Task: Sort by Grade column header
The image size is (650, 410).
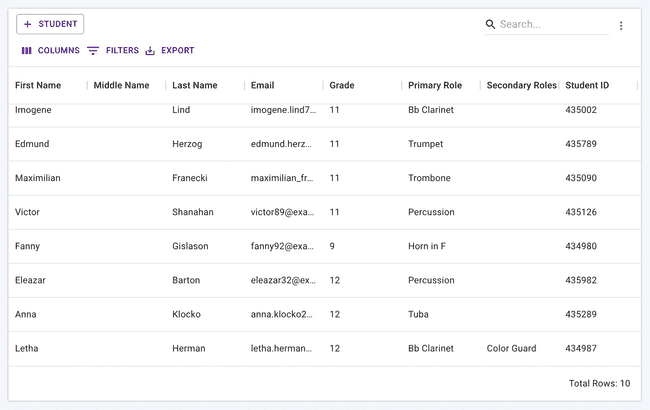Action: pos(342,85)
